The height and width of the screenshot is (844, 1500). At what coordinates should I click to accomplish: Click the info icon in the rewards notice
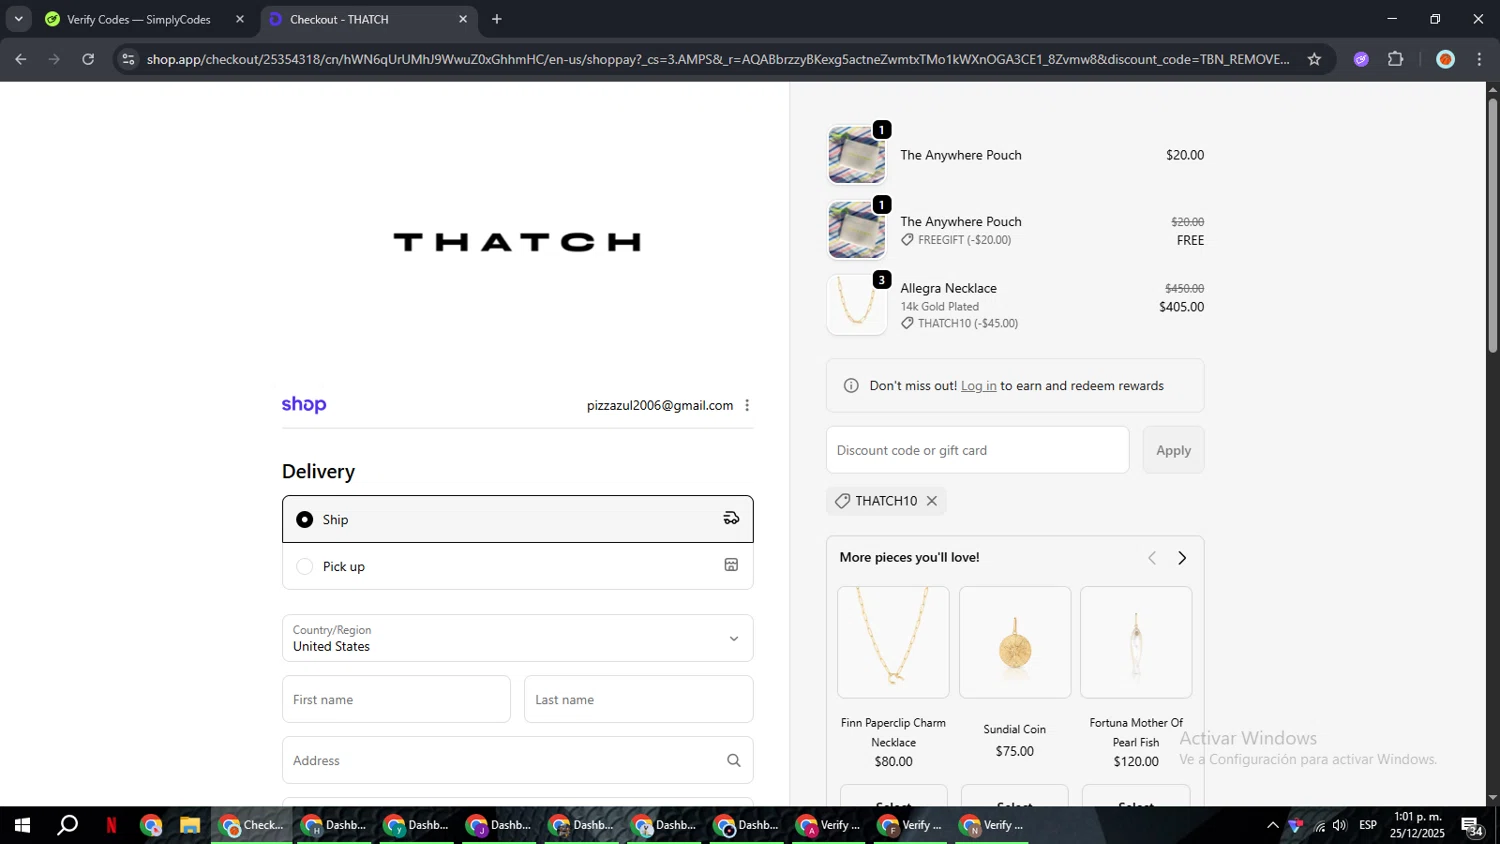pyautogui.click(x=851, y=386)
